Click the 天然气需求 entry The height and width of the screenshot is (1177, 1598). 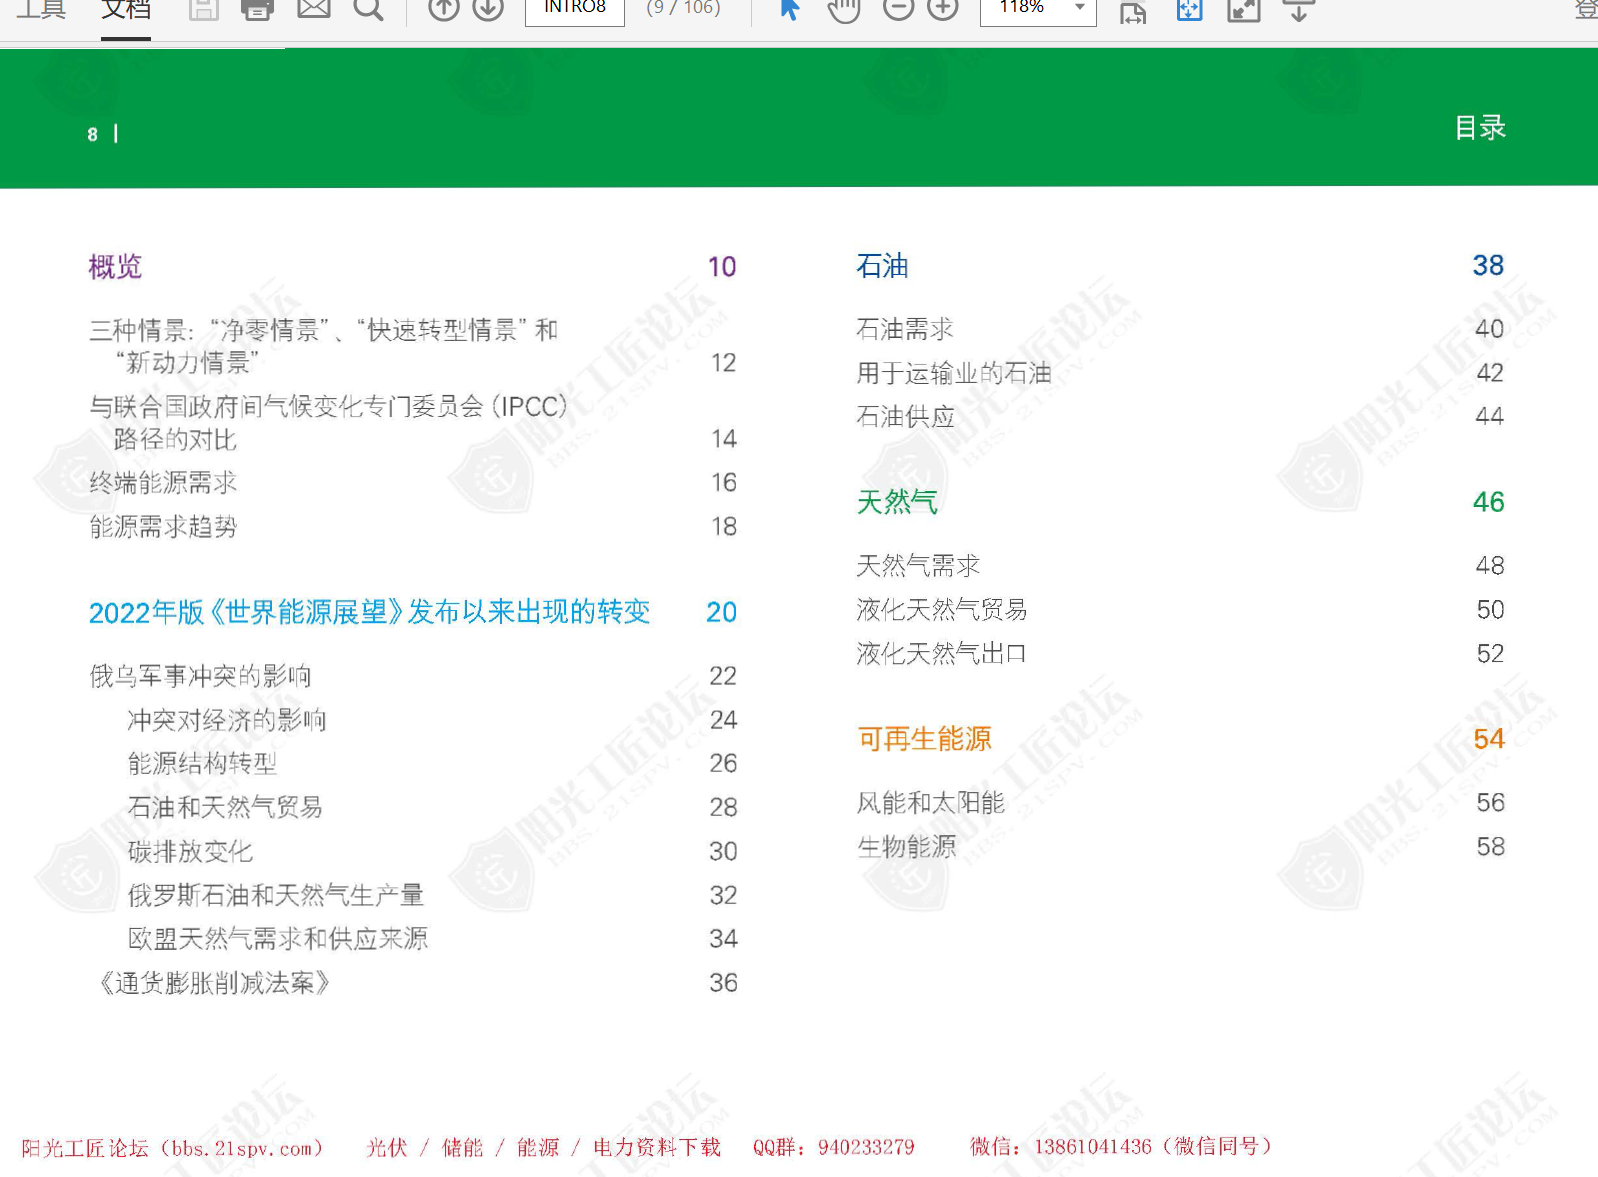918,566
